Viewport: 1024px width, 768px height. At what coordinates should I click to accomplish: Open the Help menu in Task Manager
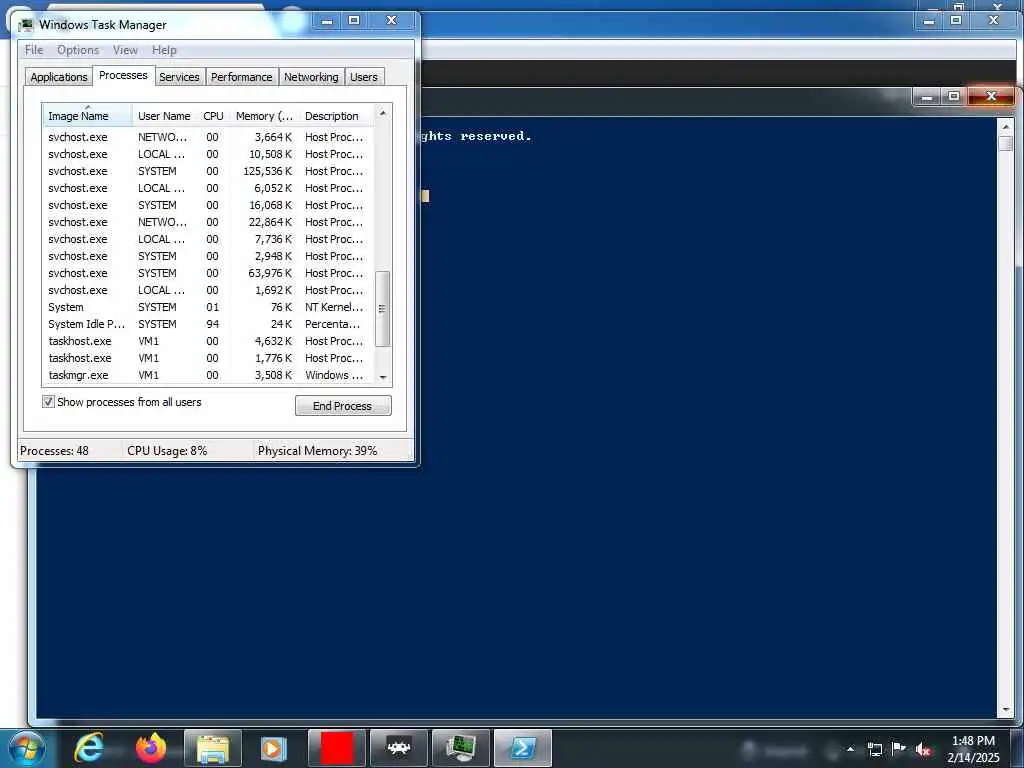[164, 50]
